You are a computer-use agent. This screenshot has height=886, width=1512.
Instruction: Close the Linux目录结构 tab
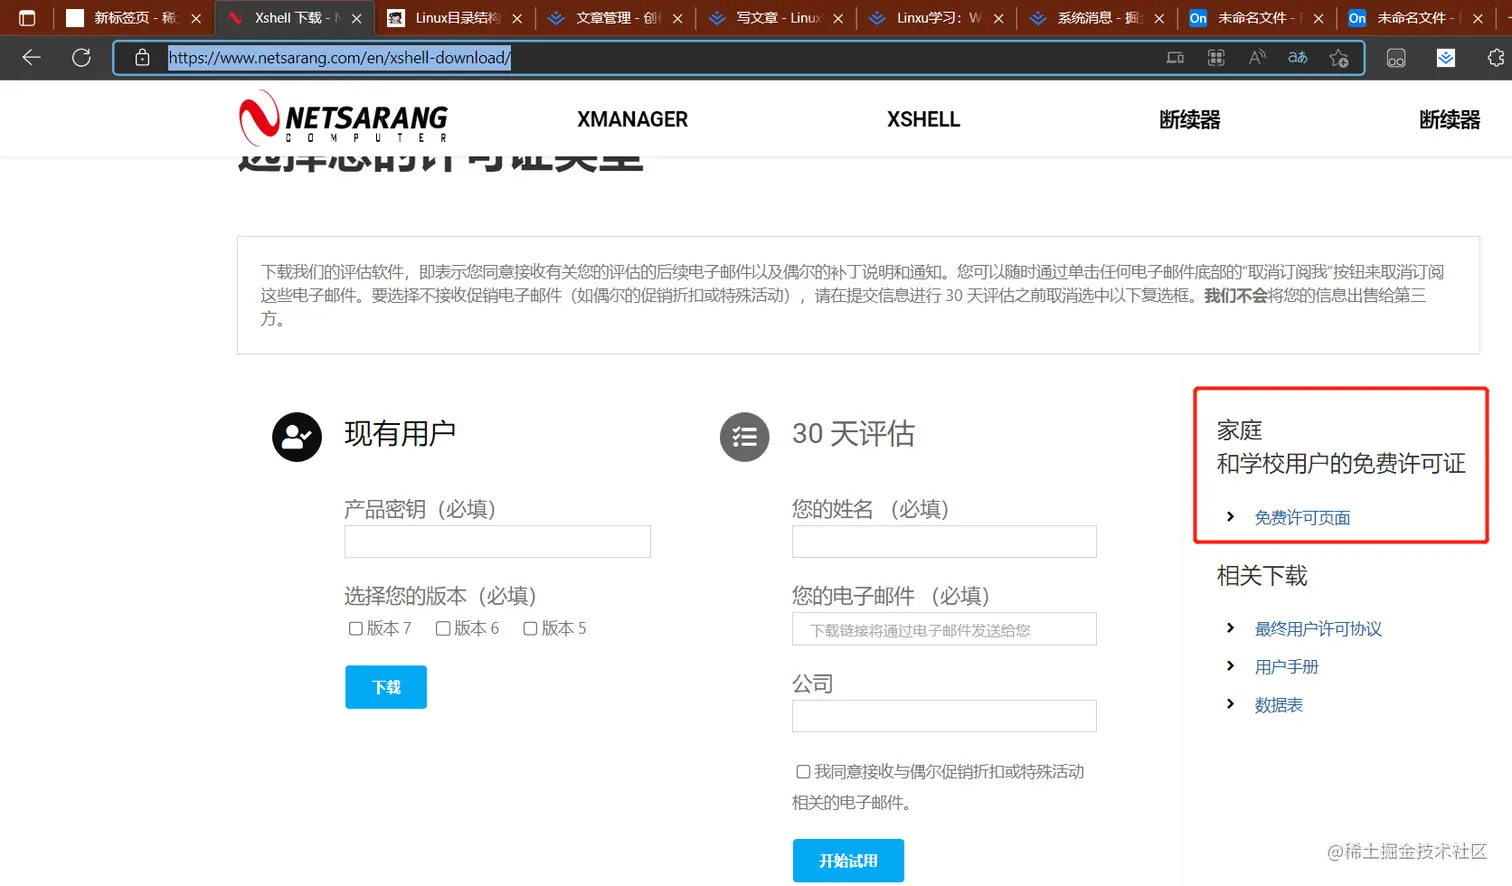pyautogui.click(x=517, y=18)
